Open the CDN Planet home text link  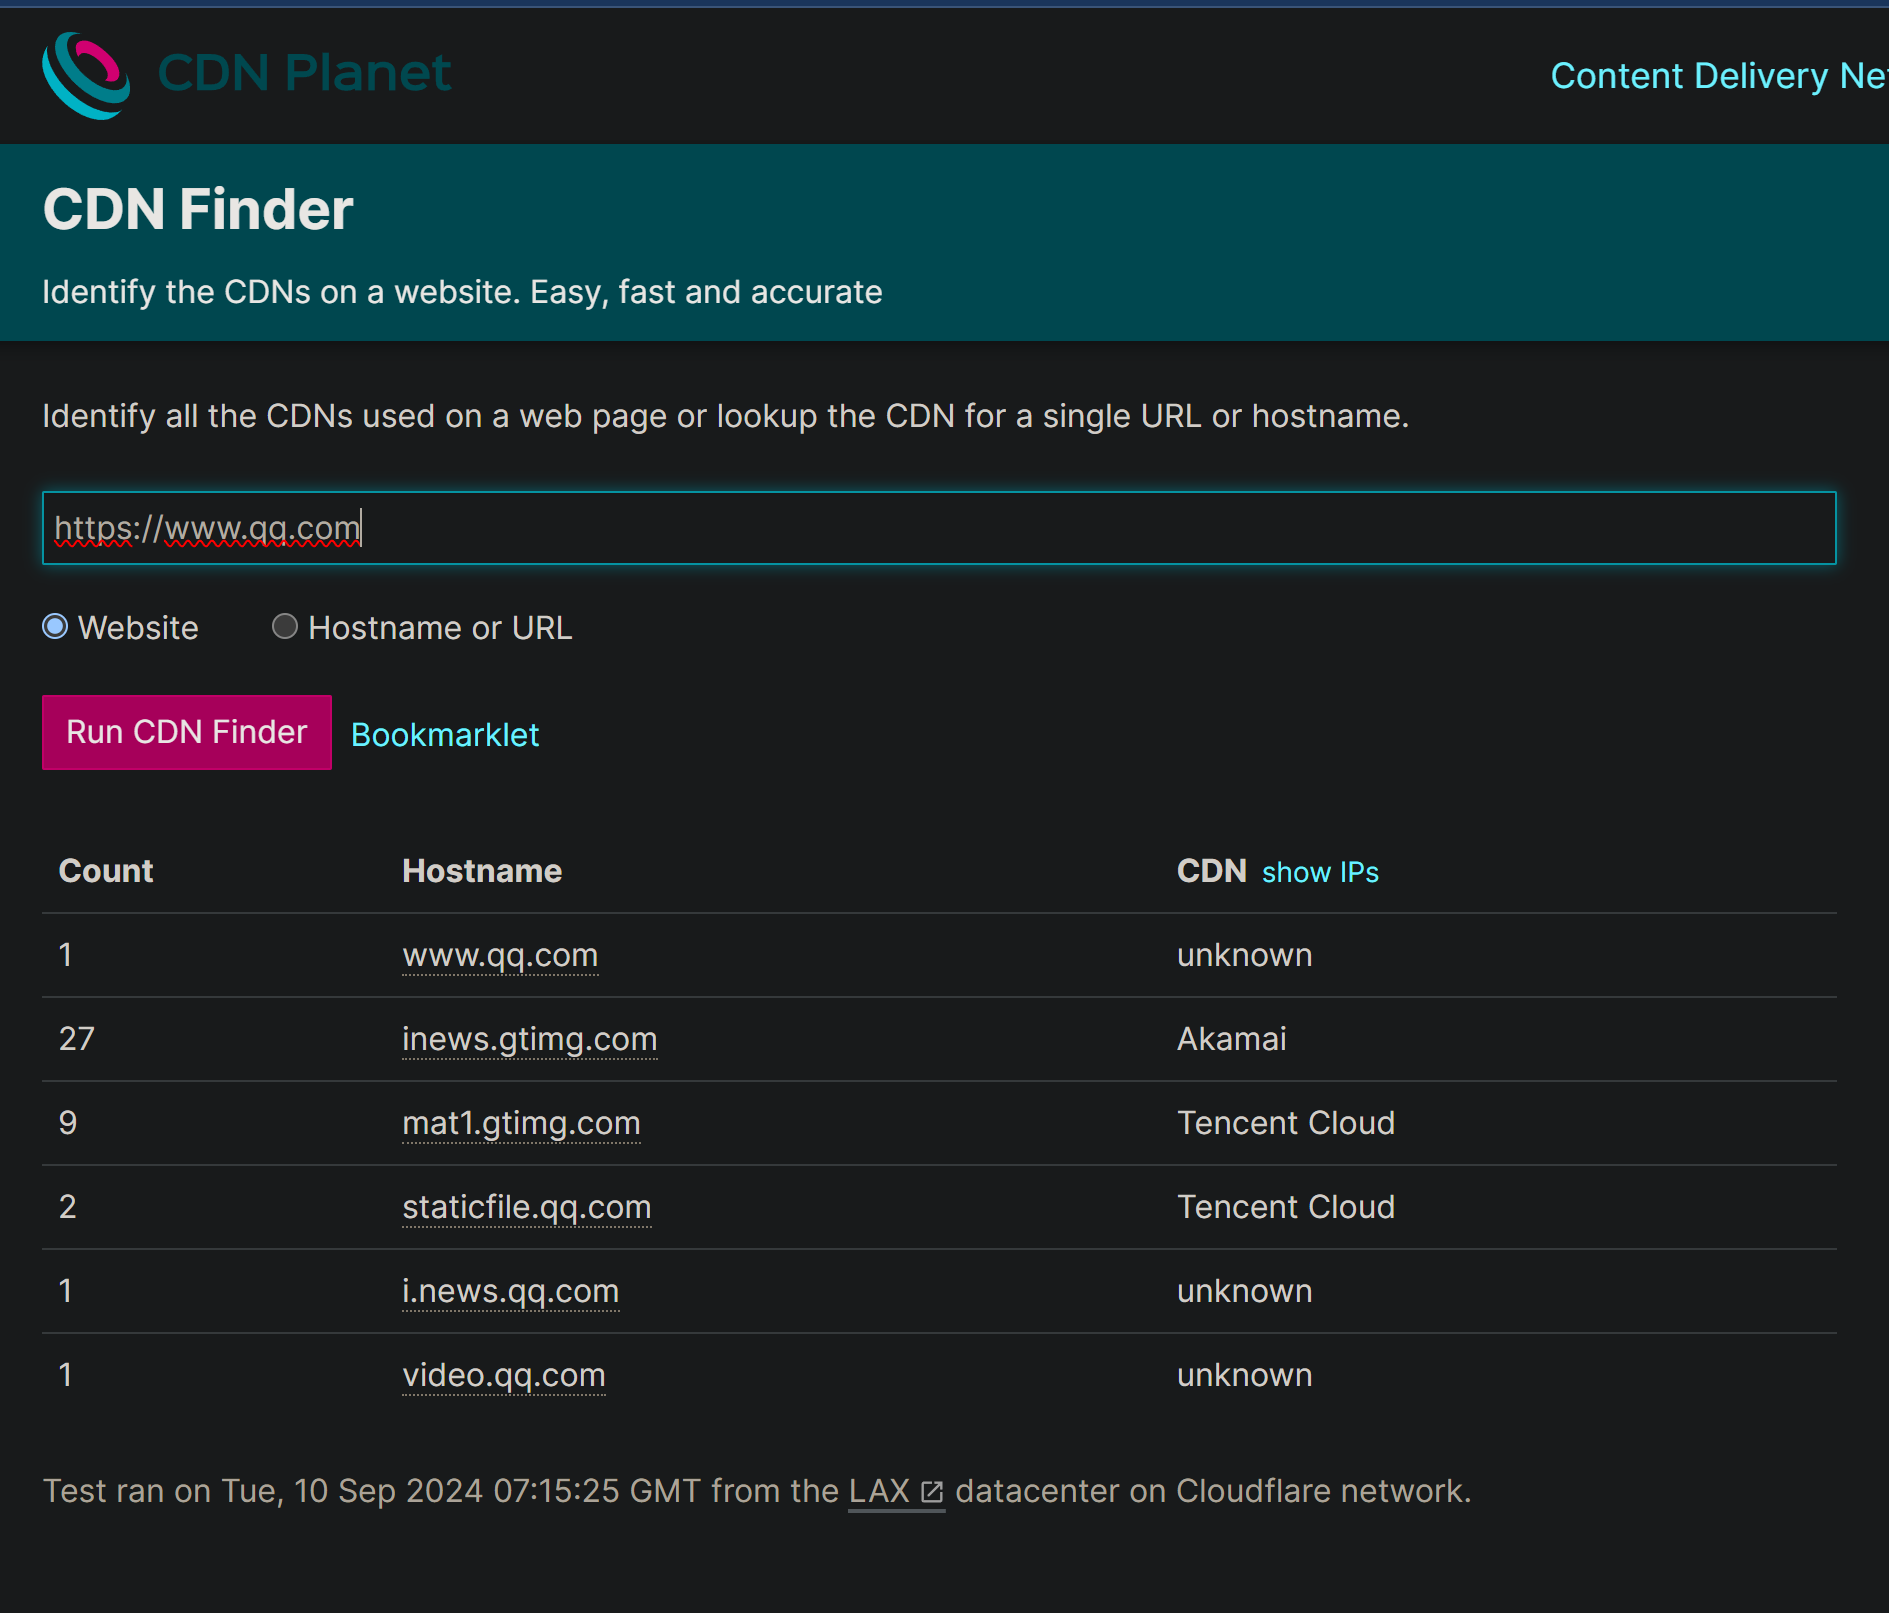pyautogui.click(x=304, y=73)
